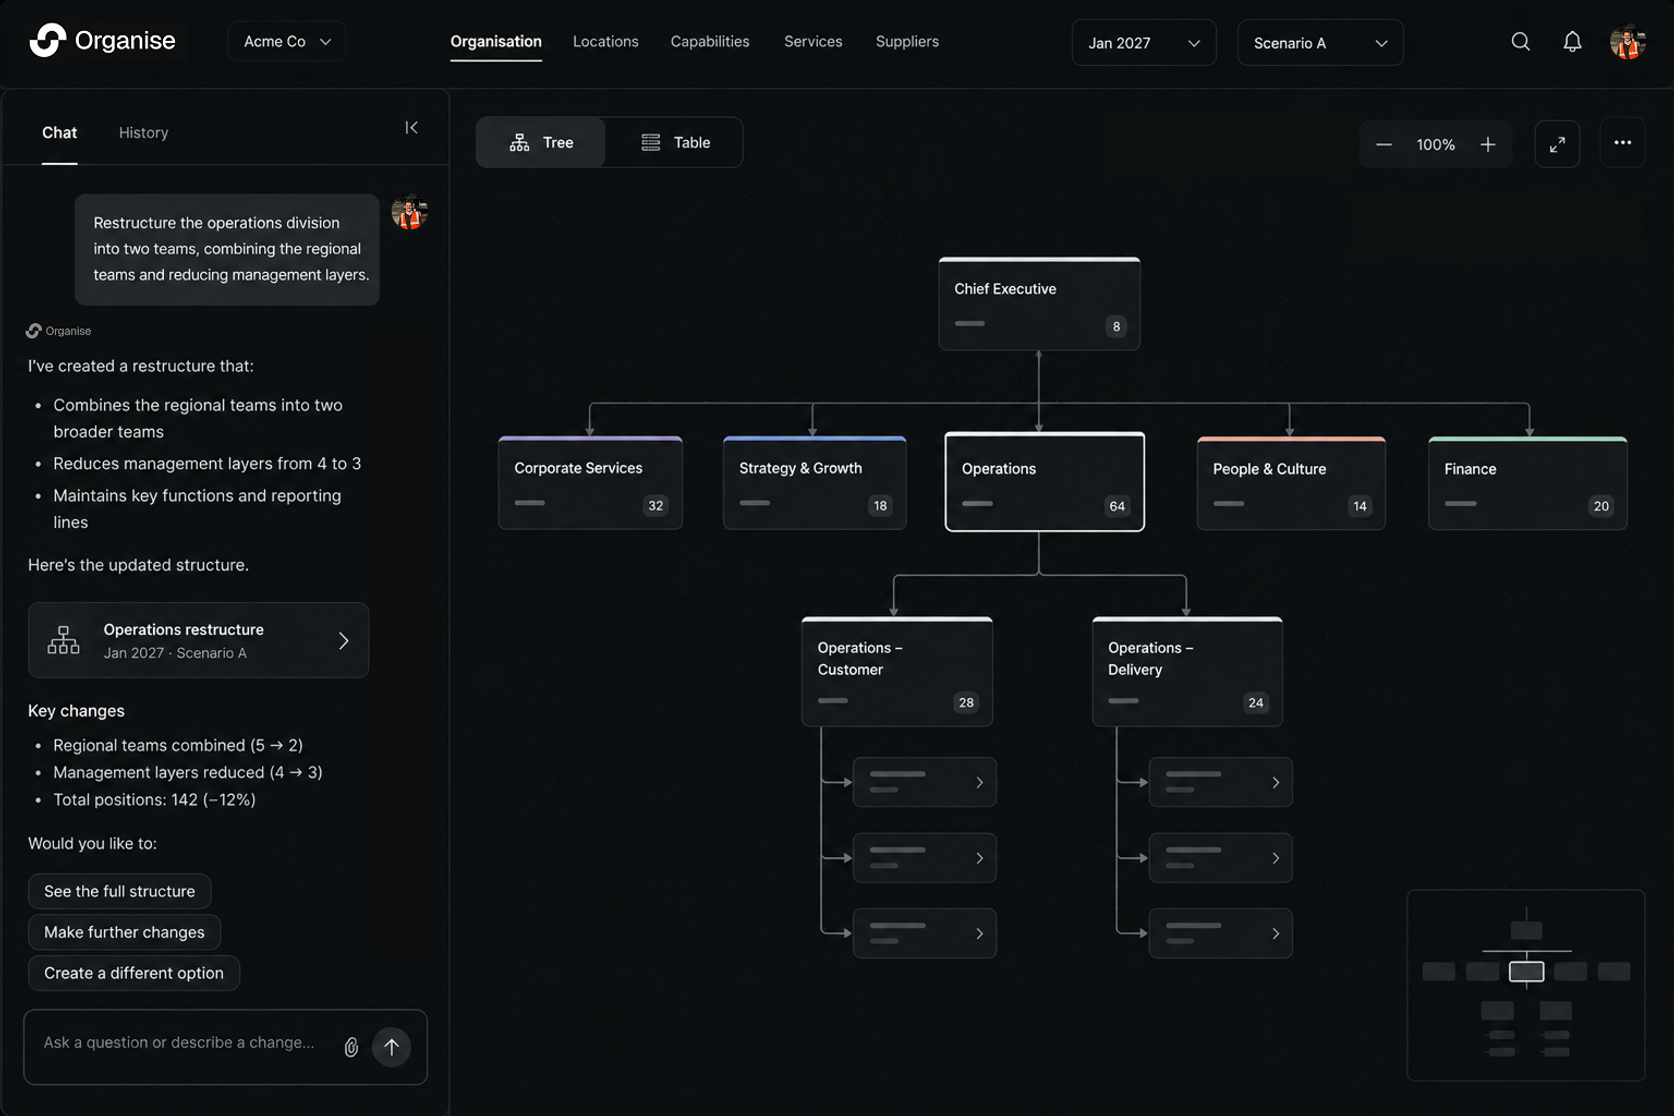Click the Organise logo icon

pos(48,41)
